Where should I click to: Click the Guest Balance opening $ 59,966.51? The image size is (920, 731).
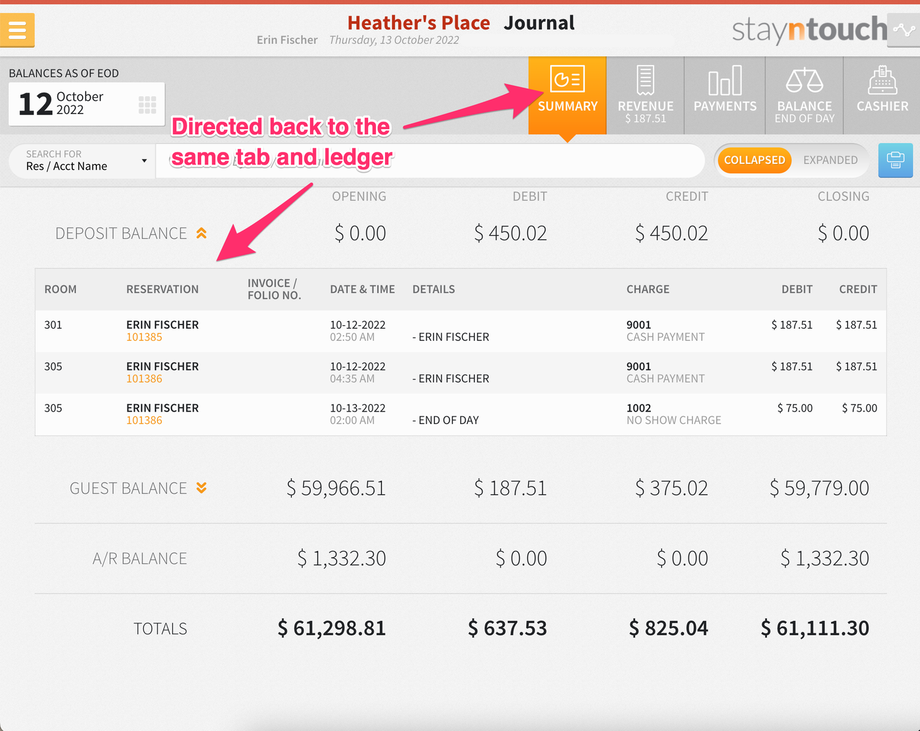click(x=336, y=488)
